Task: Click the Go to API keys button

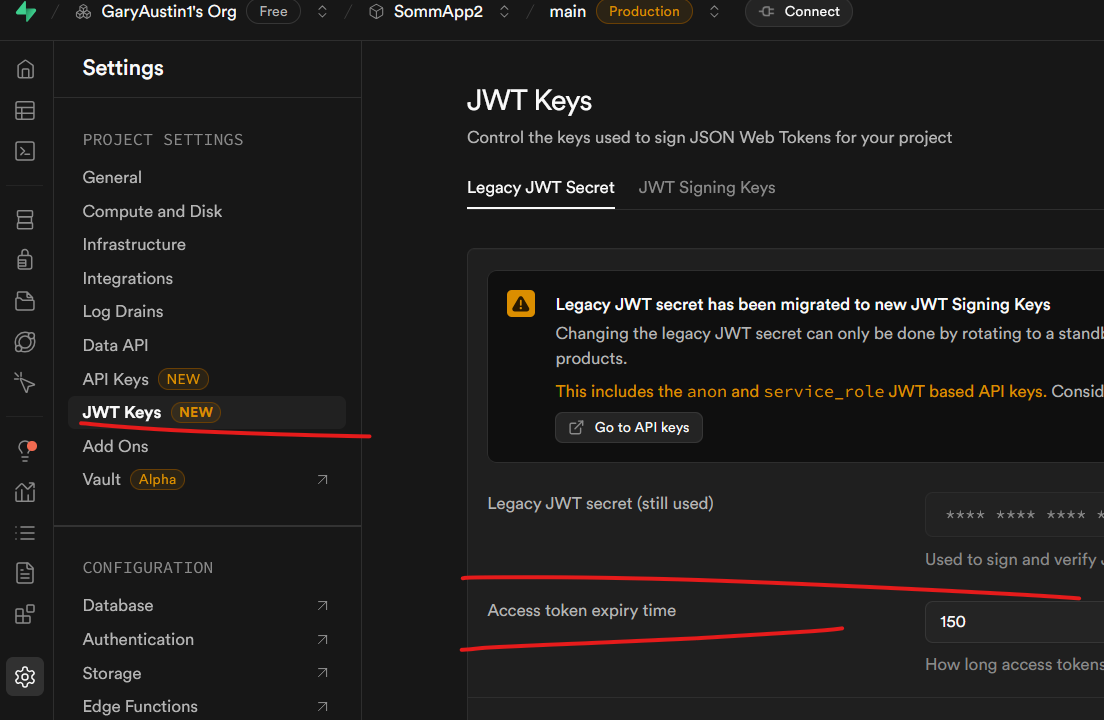Action: tap(629, 427)
